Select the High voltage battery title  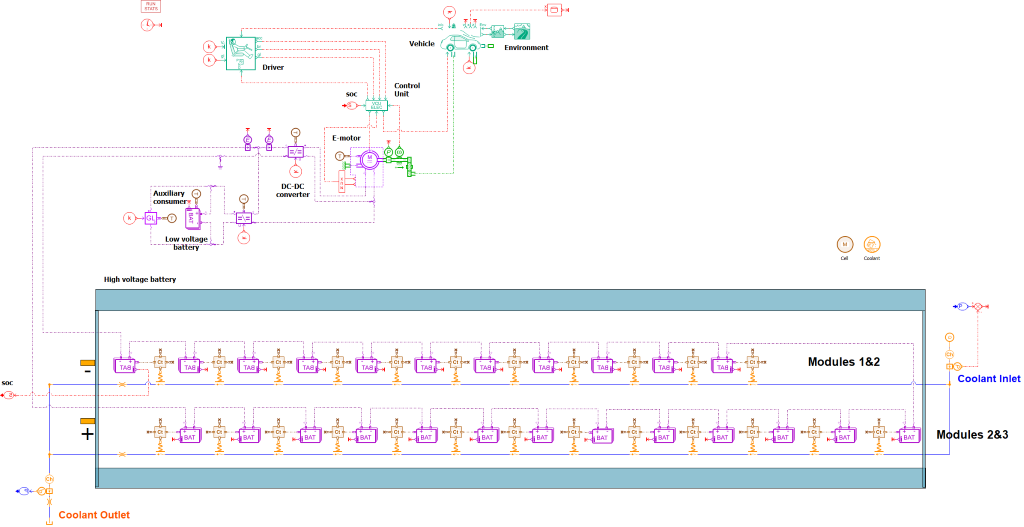pos(140,280)
